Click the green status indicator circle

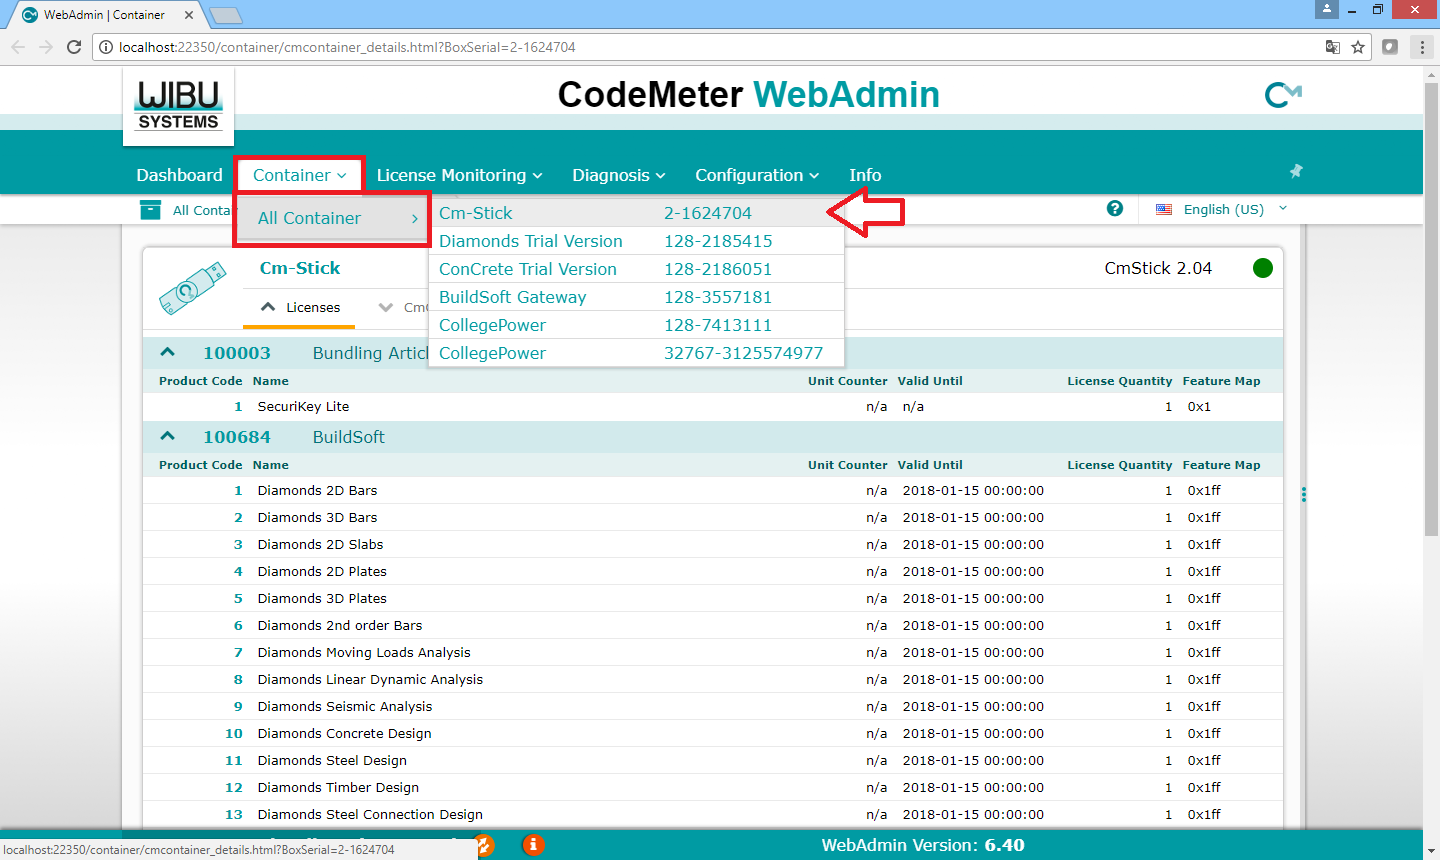pos(1263,268)
